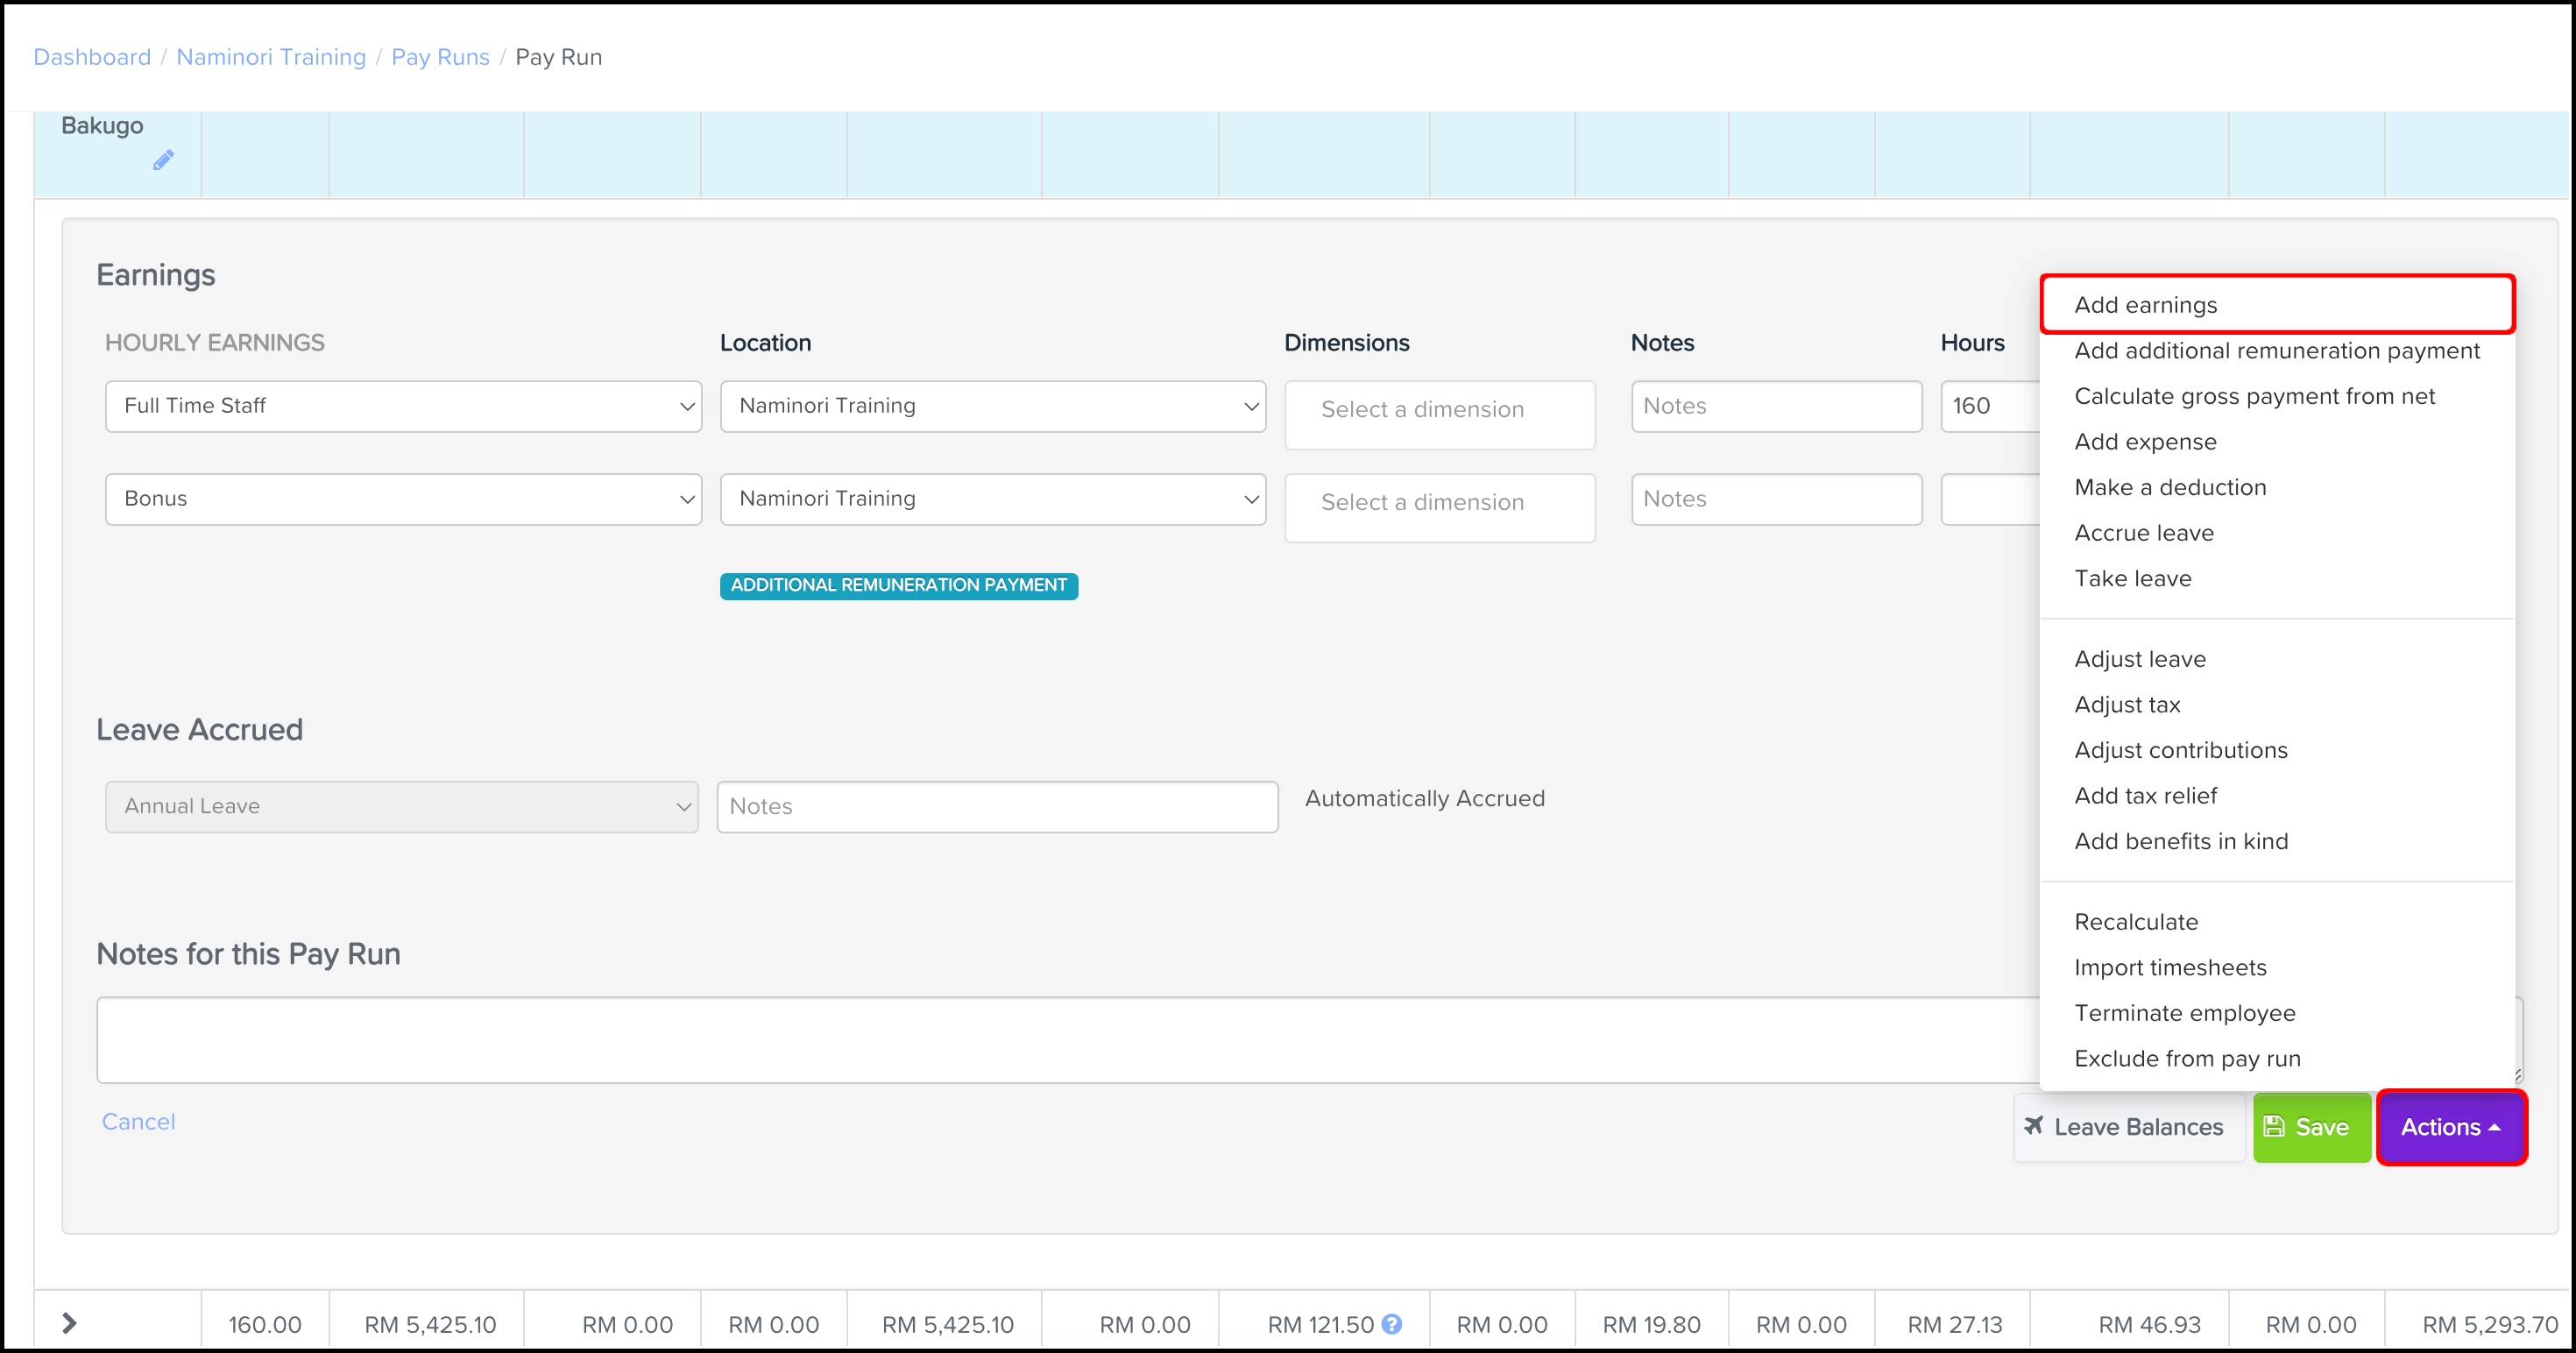2576x1353 pixels.
Task: Open the Full Time Staff earnings dropdown
Action: [x=403, y=406]
